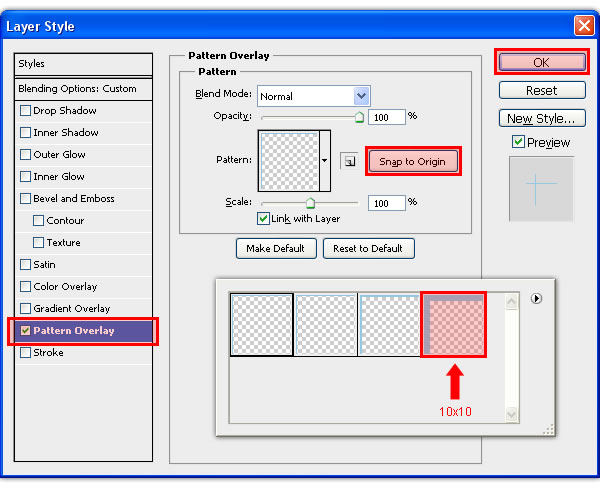Viewport: 600px width, 490px height.
Task: Select the second pattern thumbnail in picker
Action: pos(326,325)
